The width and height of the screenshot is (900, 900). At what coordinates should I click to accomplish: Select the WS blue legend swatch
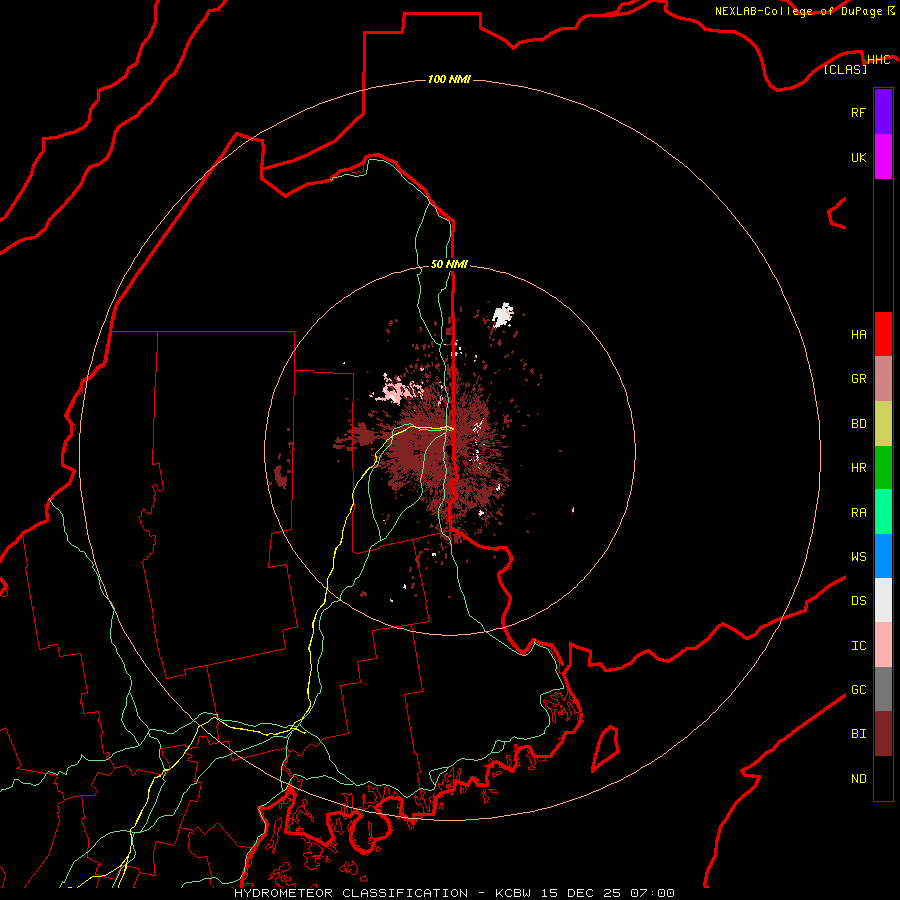click(x=883, y=556)
